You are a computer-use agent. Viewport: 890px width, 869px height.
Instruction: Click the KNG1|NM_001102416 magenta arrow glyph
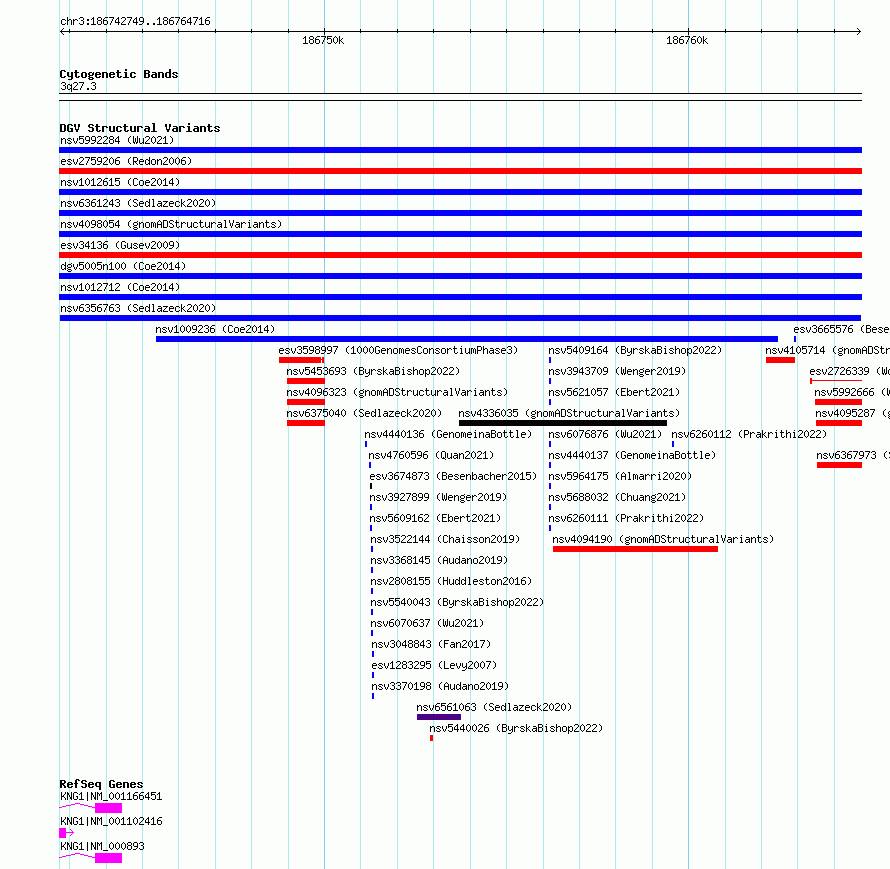pyautogui.click(x=66, y=833)
